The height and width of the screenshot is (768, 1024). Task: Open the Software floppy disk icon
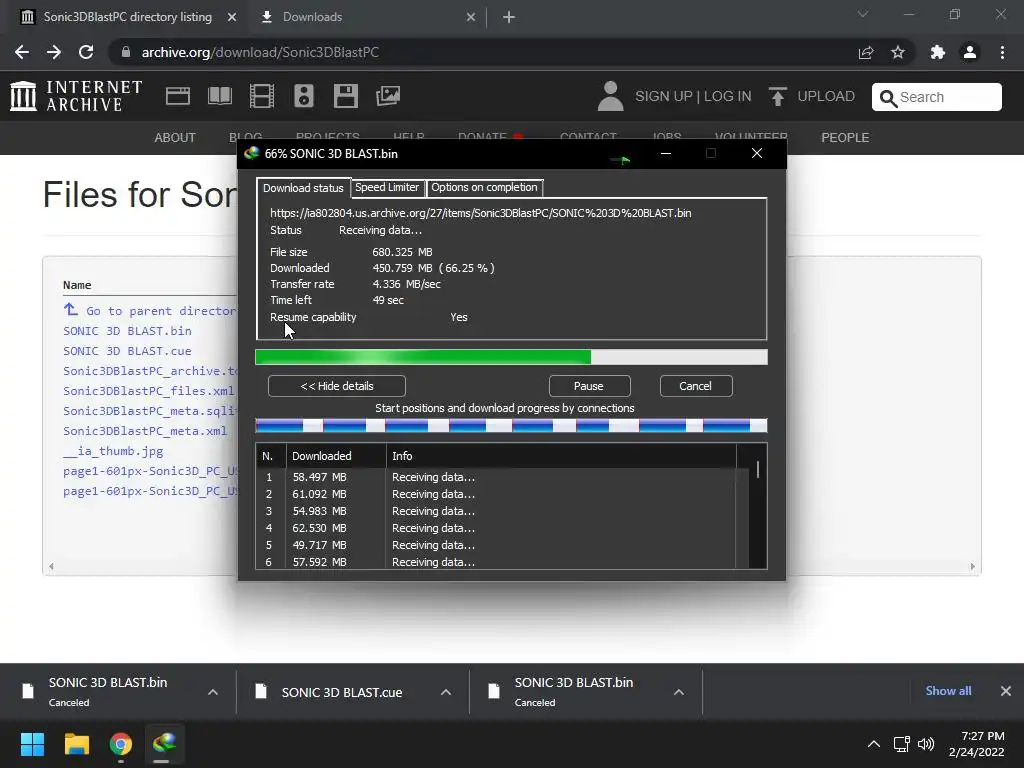tap(345, 96)
